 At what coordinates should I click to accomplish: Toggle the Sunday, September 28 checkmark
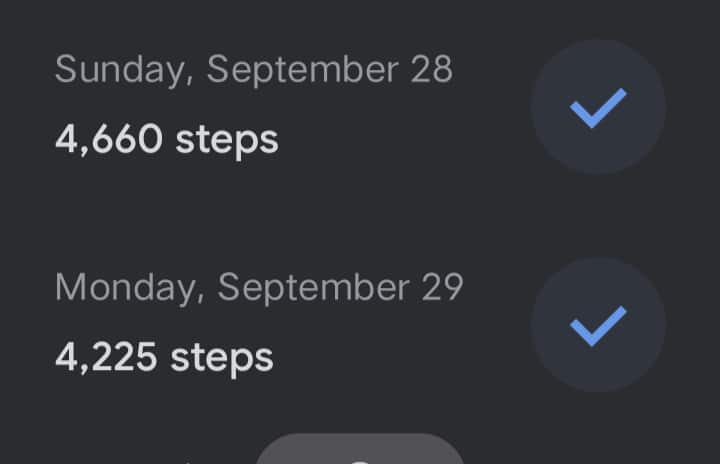pos(598,107)
